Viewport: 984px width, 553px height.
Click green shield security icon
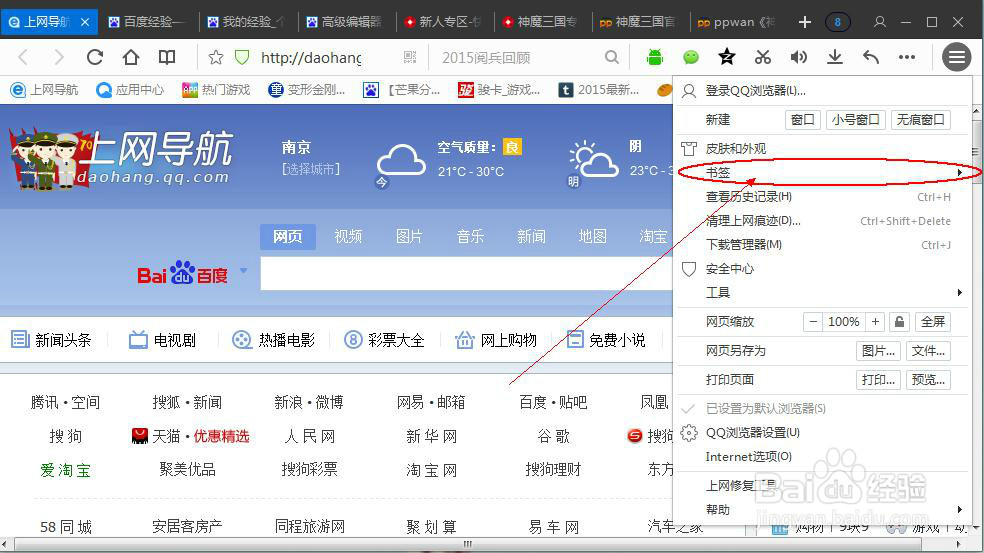[x=242, y=58]
